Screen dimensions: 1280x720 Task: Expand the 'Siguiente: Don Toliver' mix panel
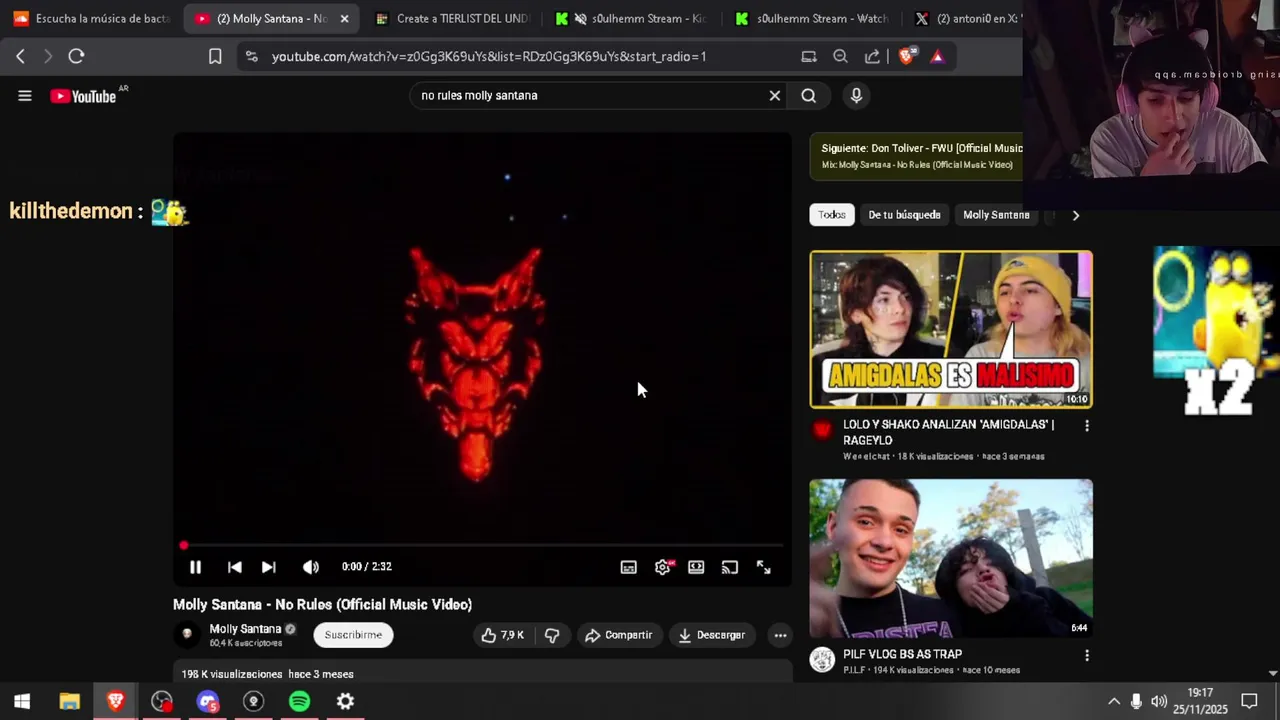coord(915,156)
